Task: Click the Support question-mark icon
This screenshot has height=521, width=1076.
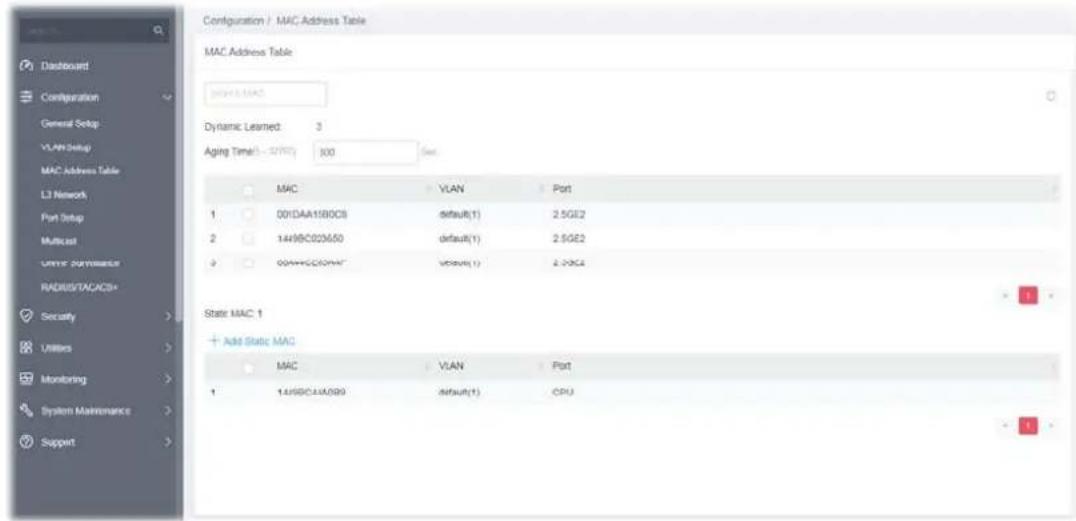Action: (27, 441)
